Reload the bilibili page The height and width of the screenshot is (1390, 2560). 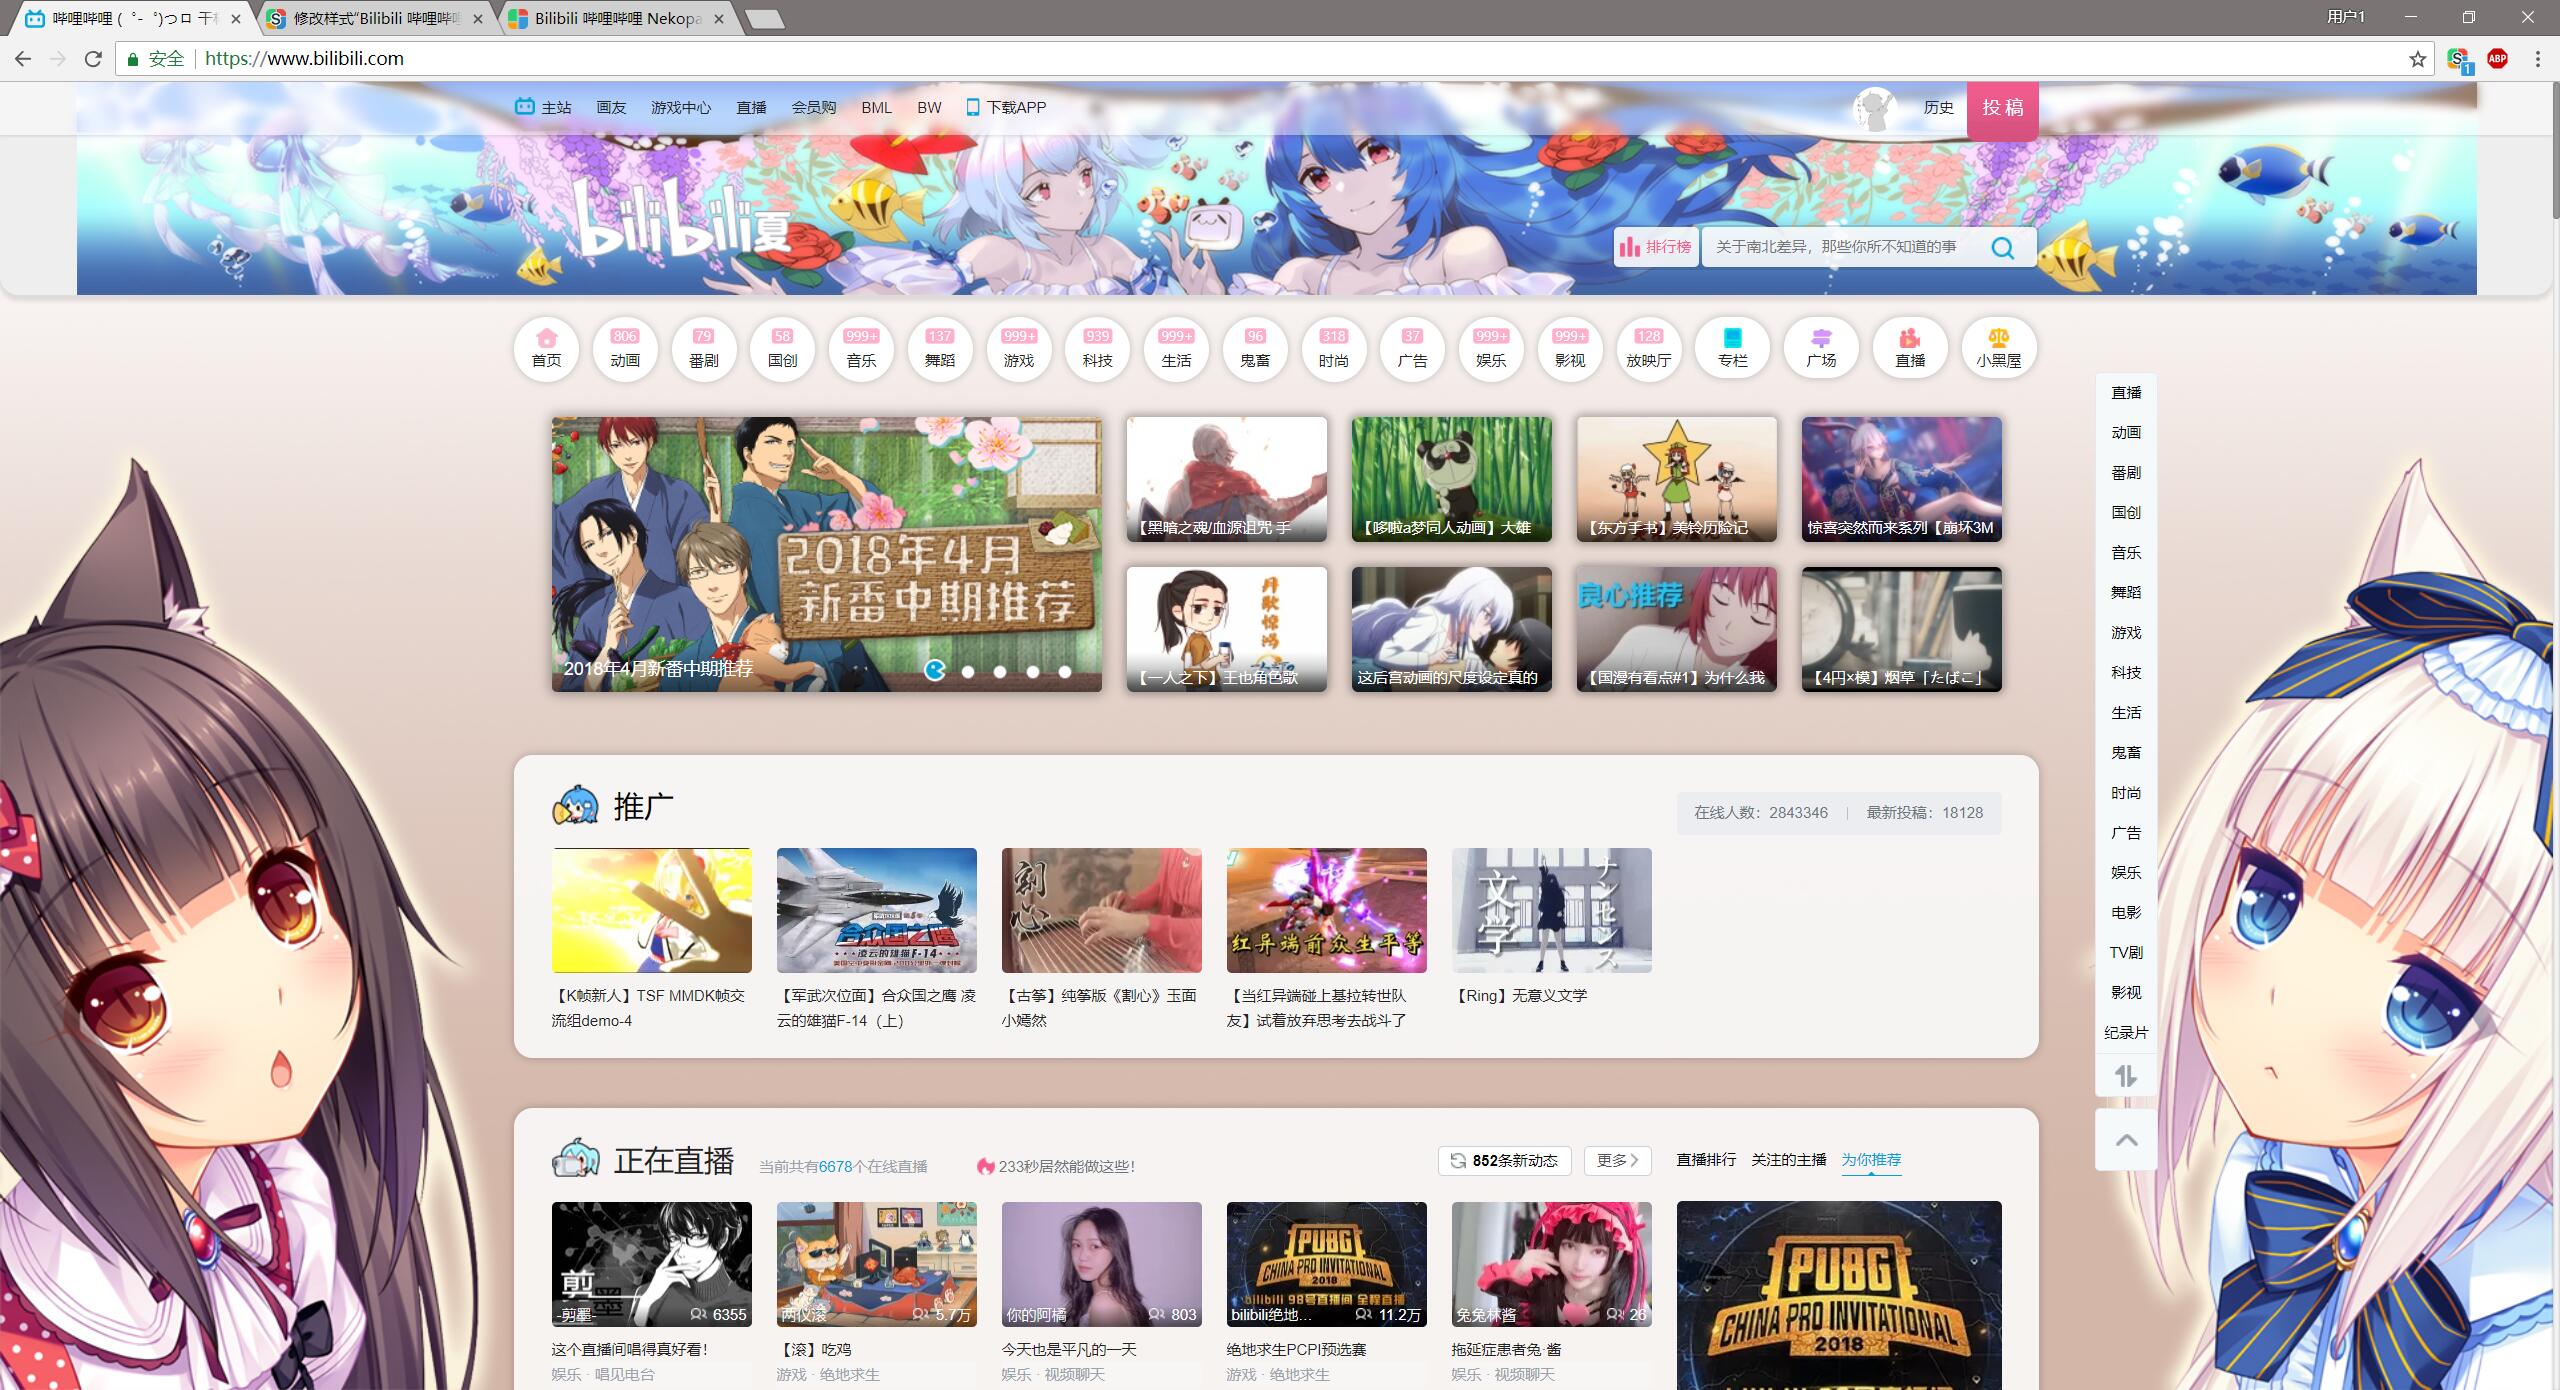[93, 59]
